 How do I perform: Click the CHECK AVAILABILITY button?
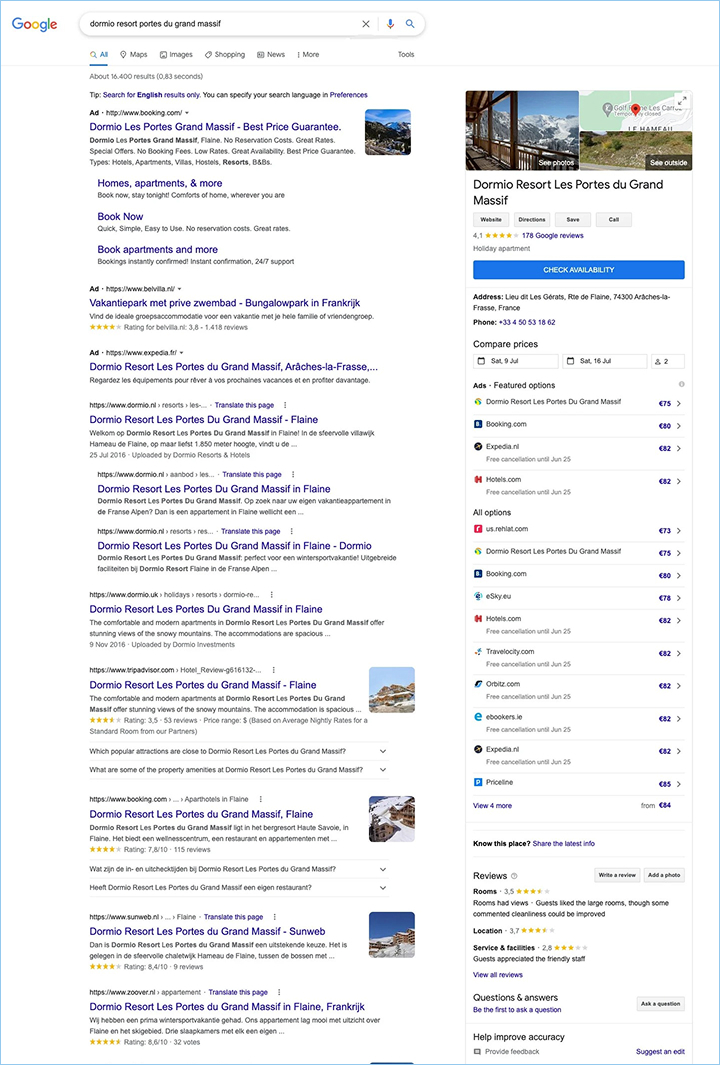(x=579, y=270)
